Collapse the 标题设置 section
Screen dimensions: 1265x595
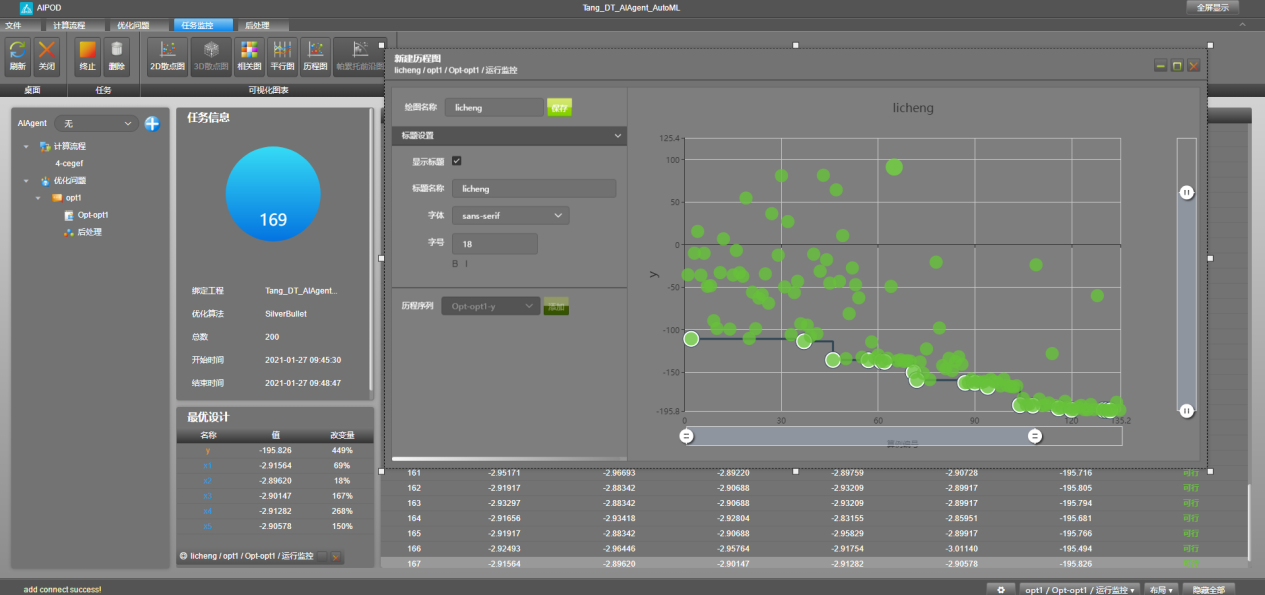tap(509, 135)
